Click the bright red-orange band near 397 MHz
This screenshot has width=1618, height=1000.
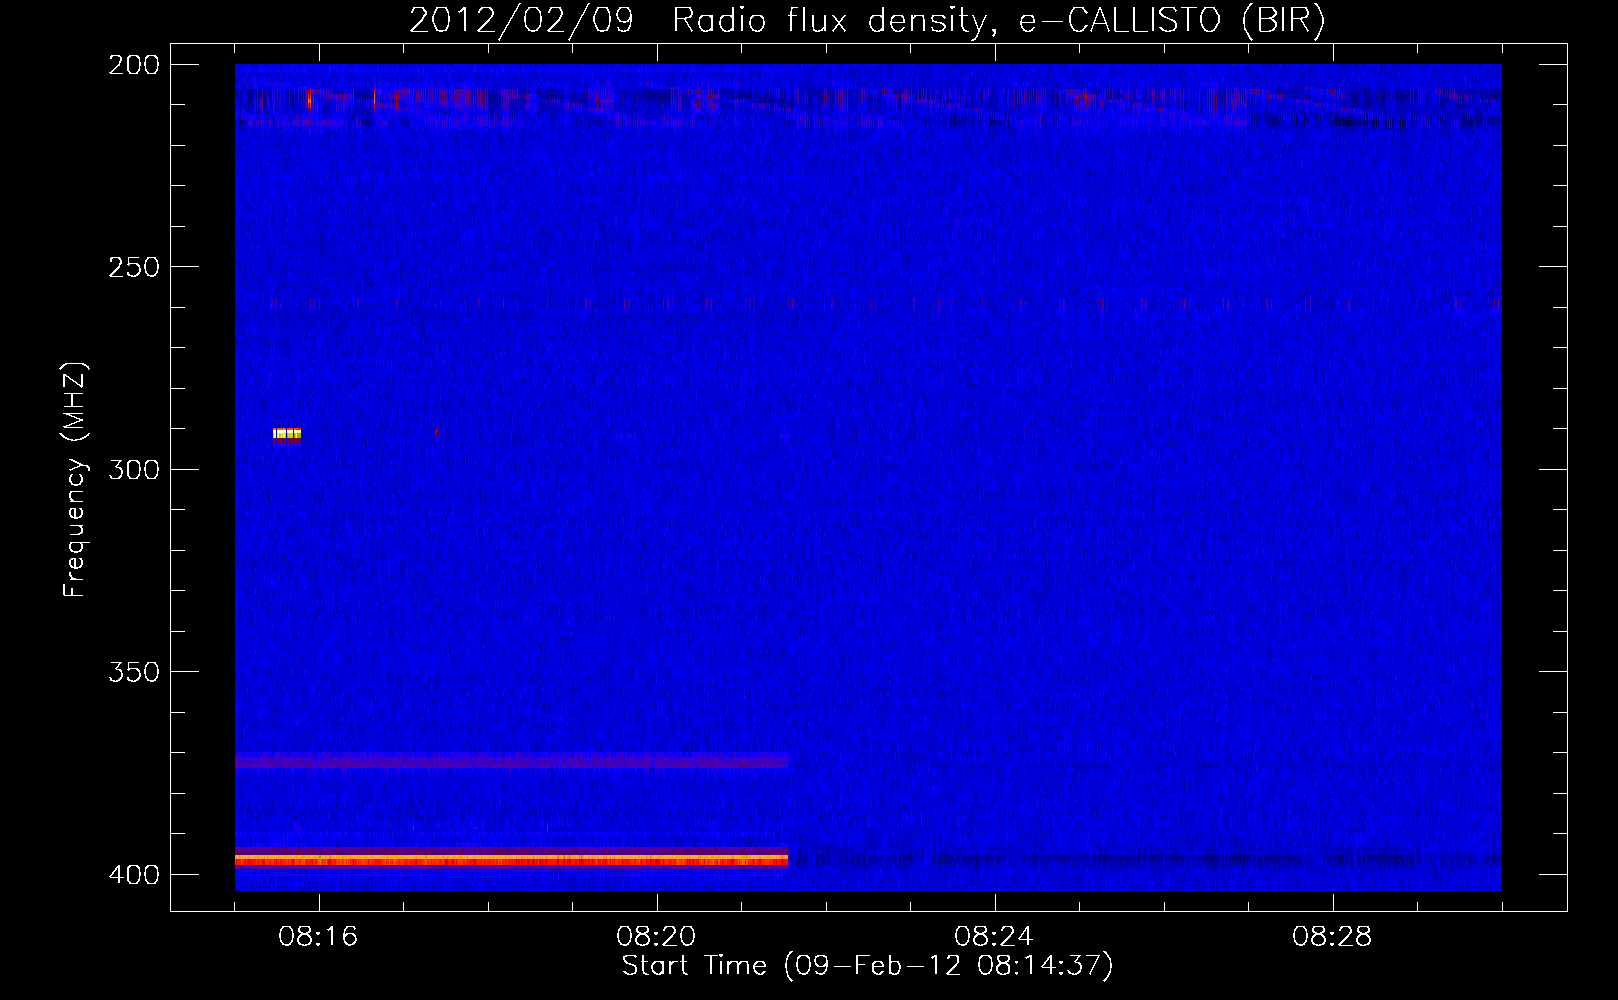[511, 859]
